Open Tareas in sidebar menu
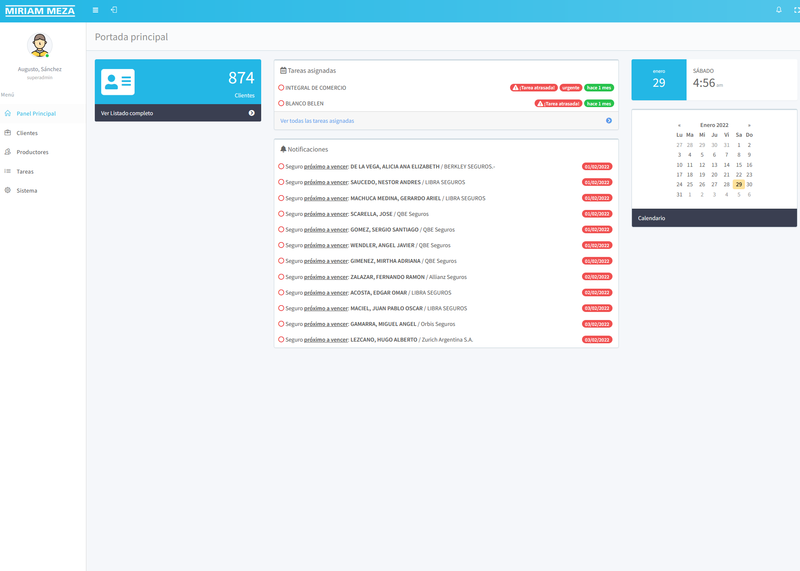Image resolution: width=800 pixels, height=571 pixels. pyautogui.click(x=25, y=171)
